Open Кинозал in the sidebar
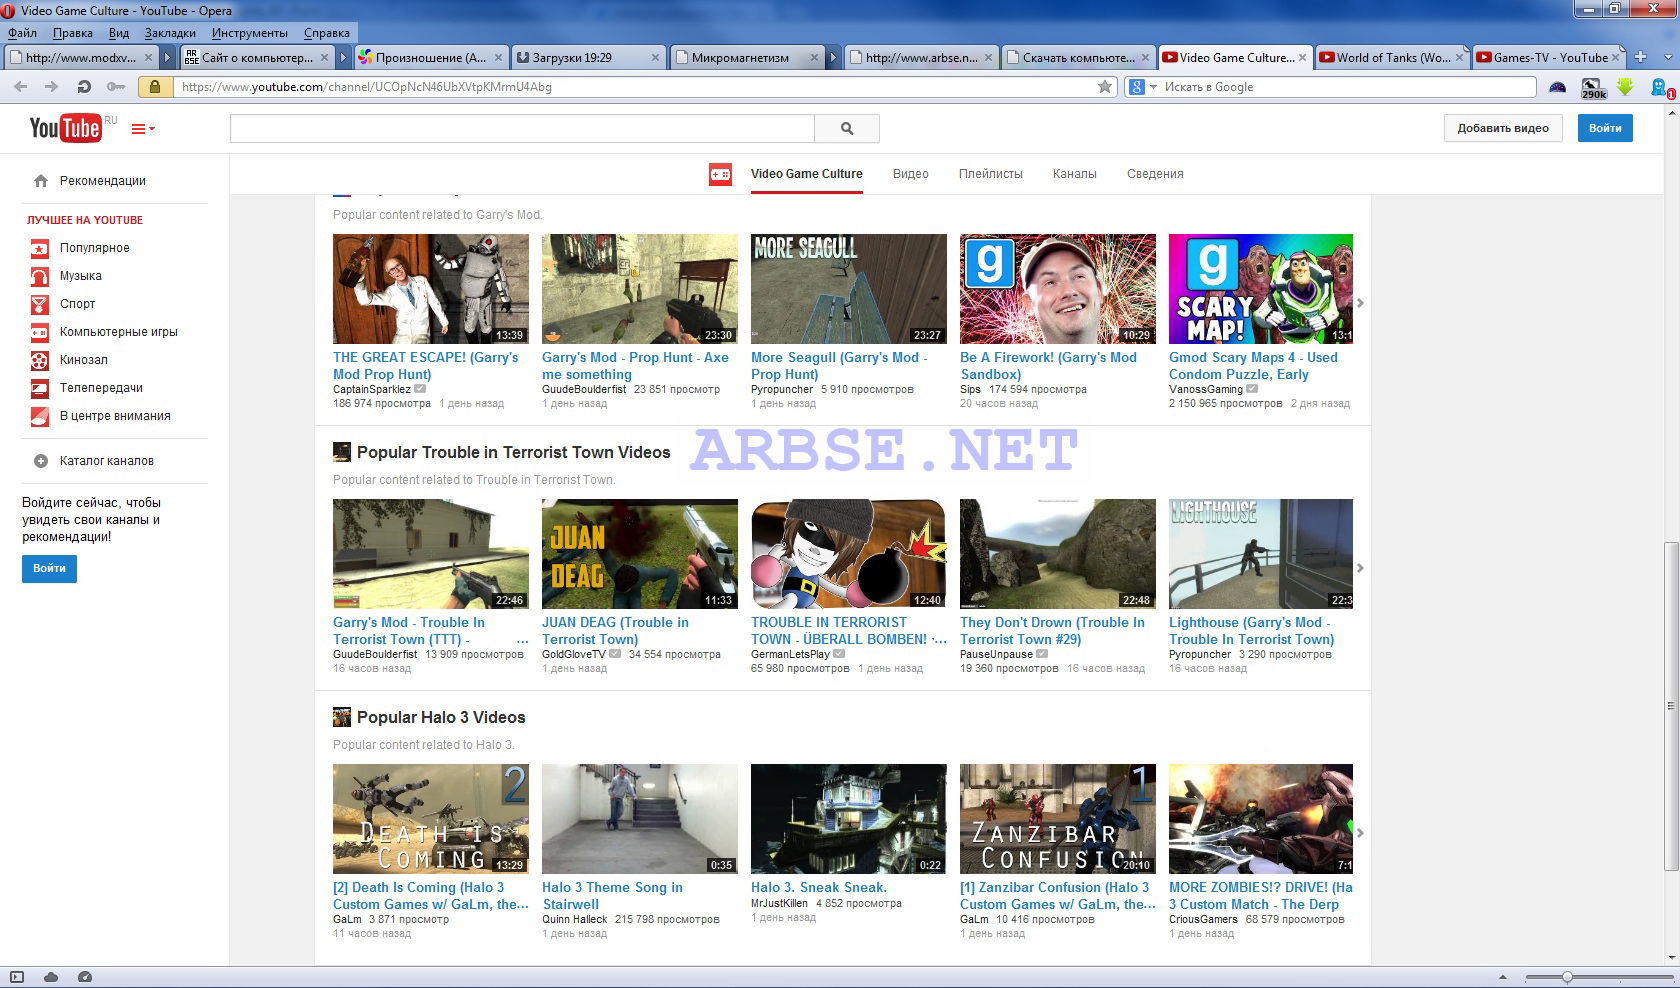 pos(83,360)
